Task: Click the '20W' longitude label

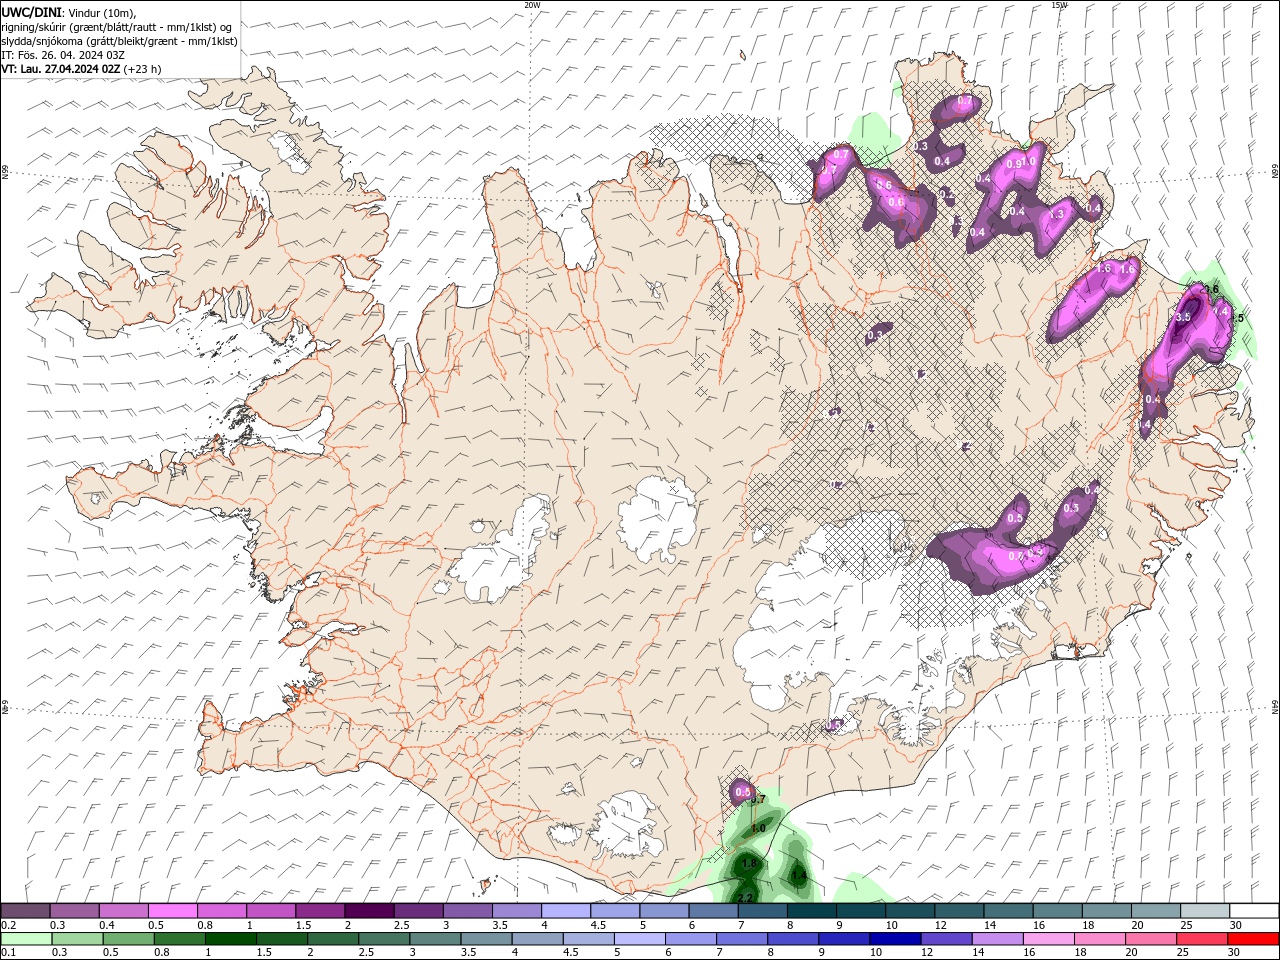Action: 532,5
